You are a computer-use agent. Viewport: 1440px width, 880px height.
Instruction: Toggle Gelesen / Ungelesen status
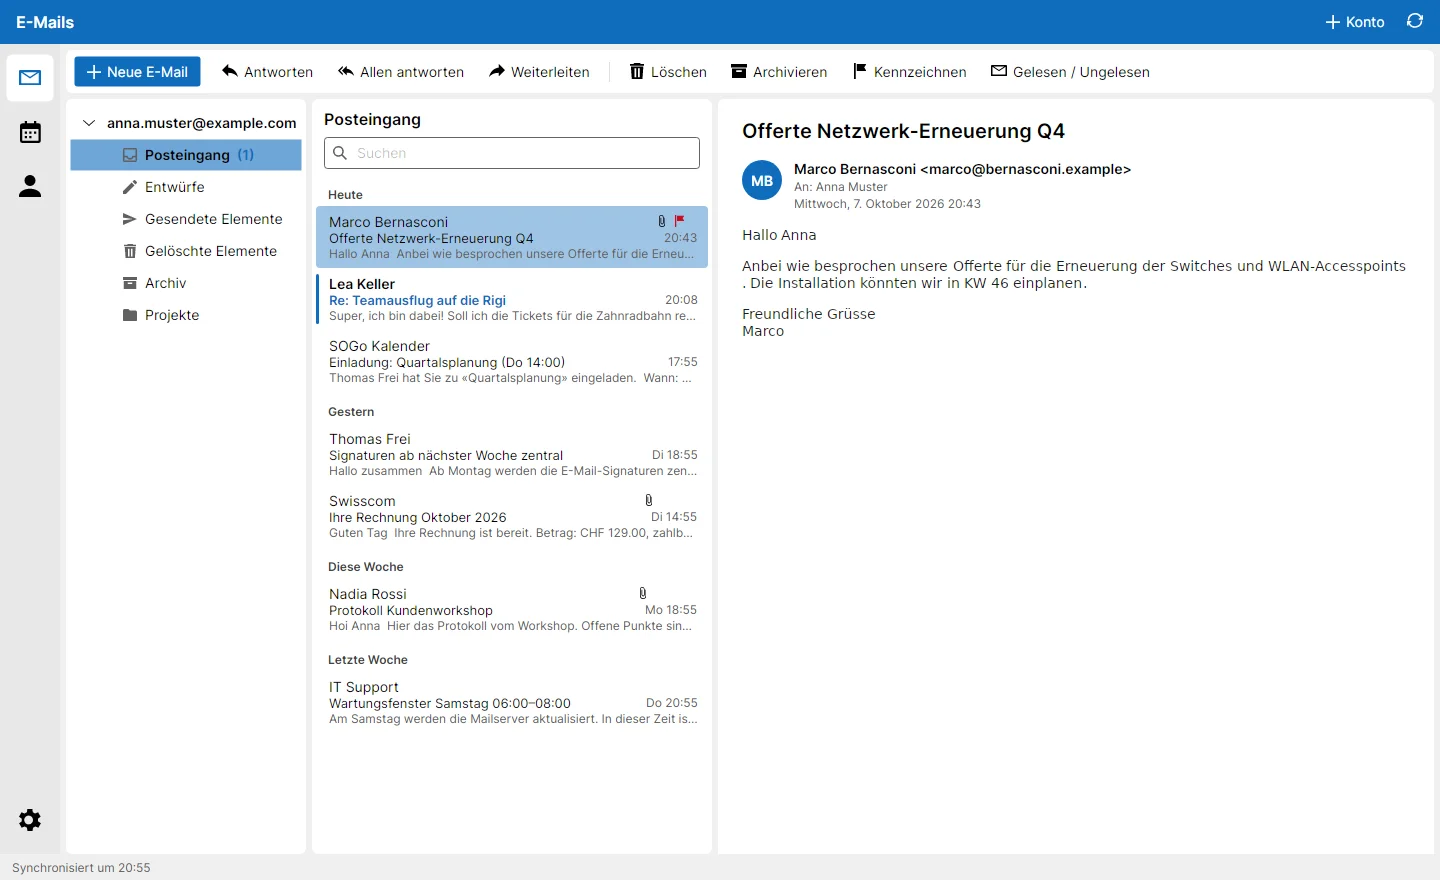(1070, 72)
